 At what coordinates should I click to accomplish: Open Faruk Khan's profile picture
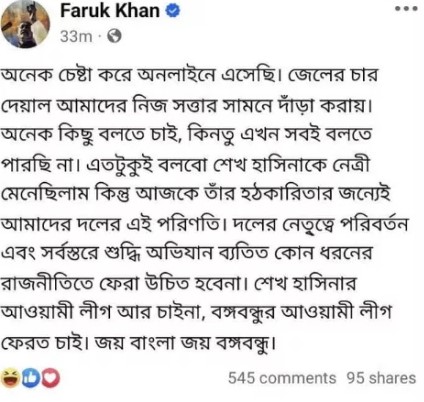pos(26,23)
